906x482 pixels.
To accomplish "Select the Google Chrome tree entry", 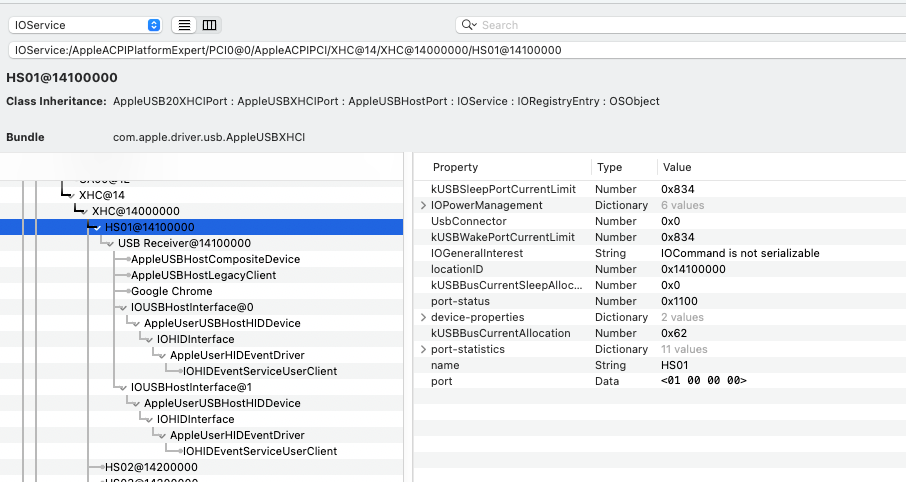I will tap(171, 291).
